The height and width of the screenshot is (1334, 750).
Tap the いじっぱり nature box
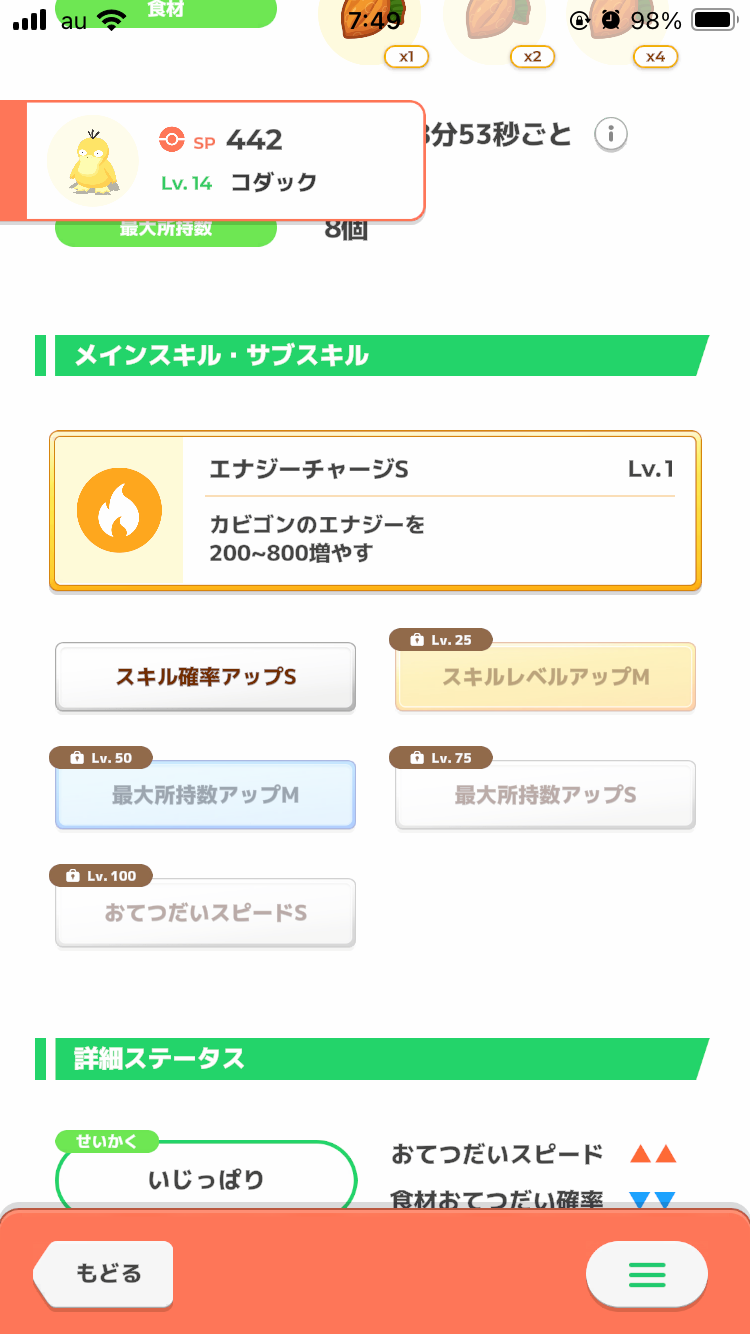(206, 1180)
